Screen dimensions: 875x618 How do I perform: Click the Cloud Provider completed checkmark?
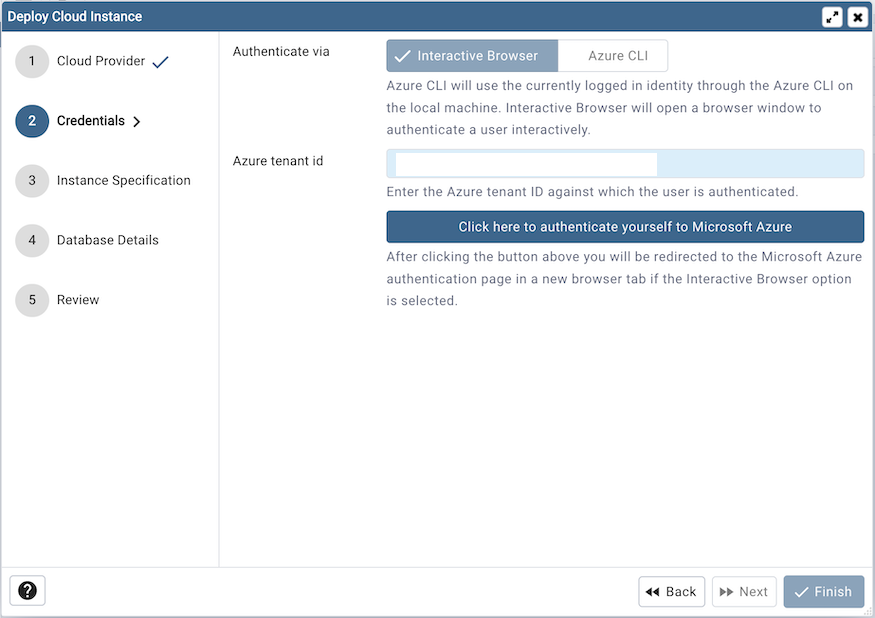point(158,60)
